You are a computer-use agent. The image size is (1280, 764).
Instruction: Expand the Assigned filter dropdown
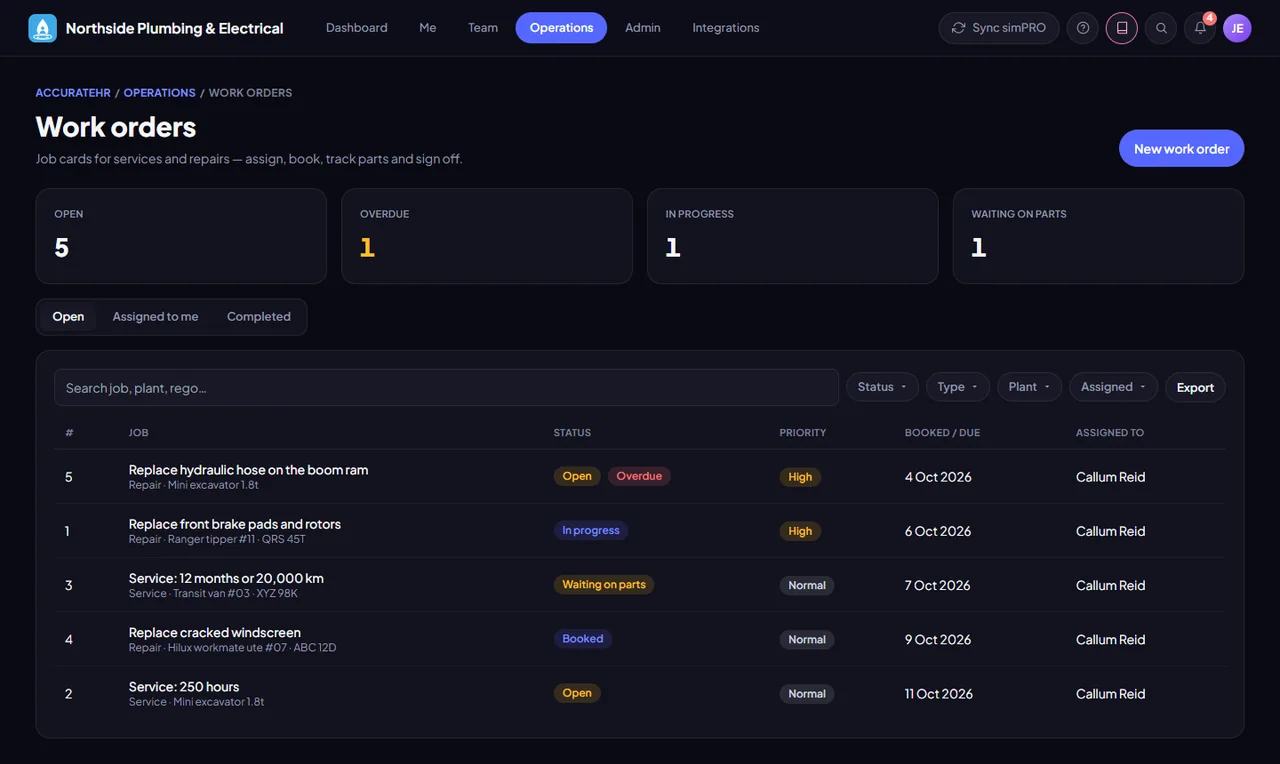point(1113,387)
